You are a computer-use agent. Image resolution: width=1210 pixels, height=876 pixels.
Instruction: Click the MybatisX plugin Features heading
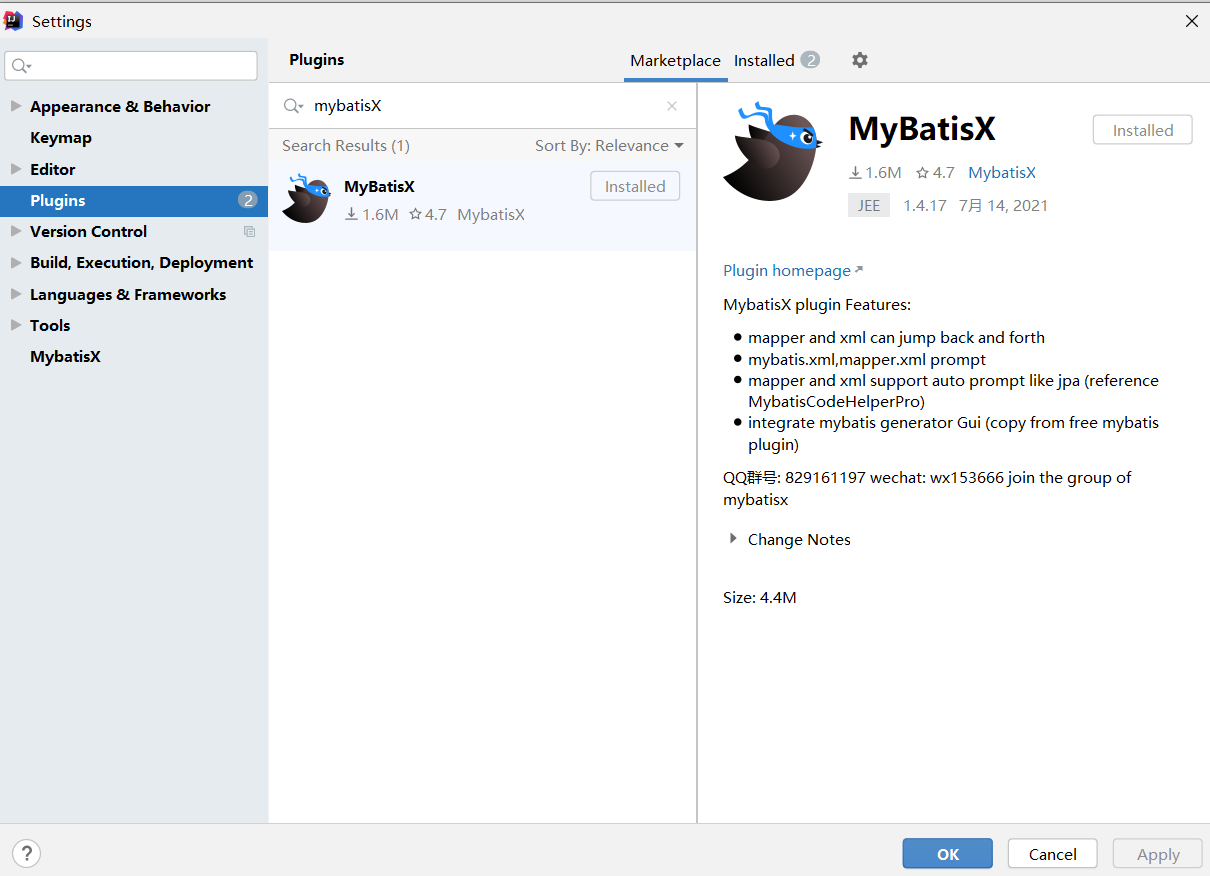click(817, 305)
